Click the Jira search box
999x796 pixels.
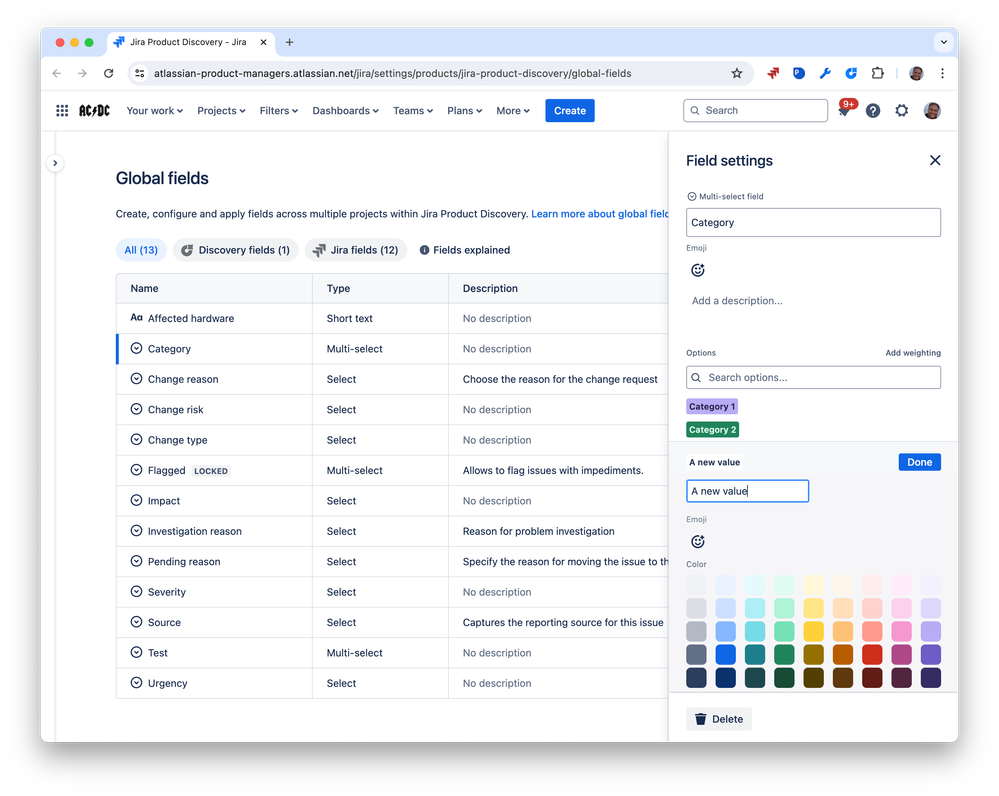[x=756, y=111]
